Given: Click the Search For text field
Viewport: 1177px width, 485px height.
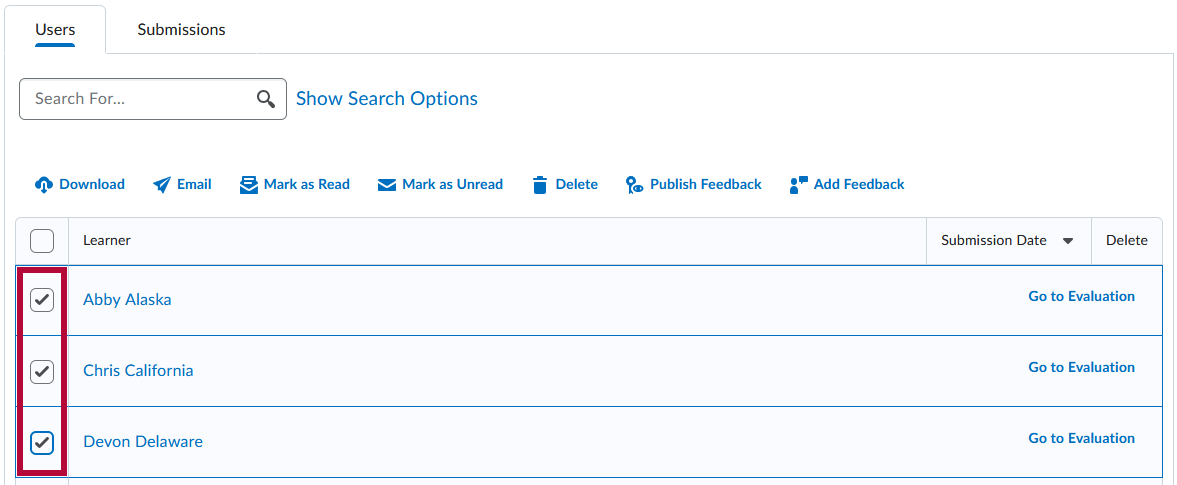Looking at the screenshot, I should 138,99.
